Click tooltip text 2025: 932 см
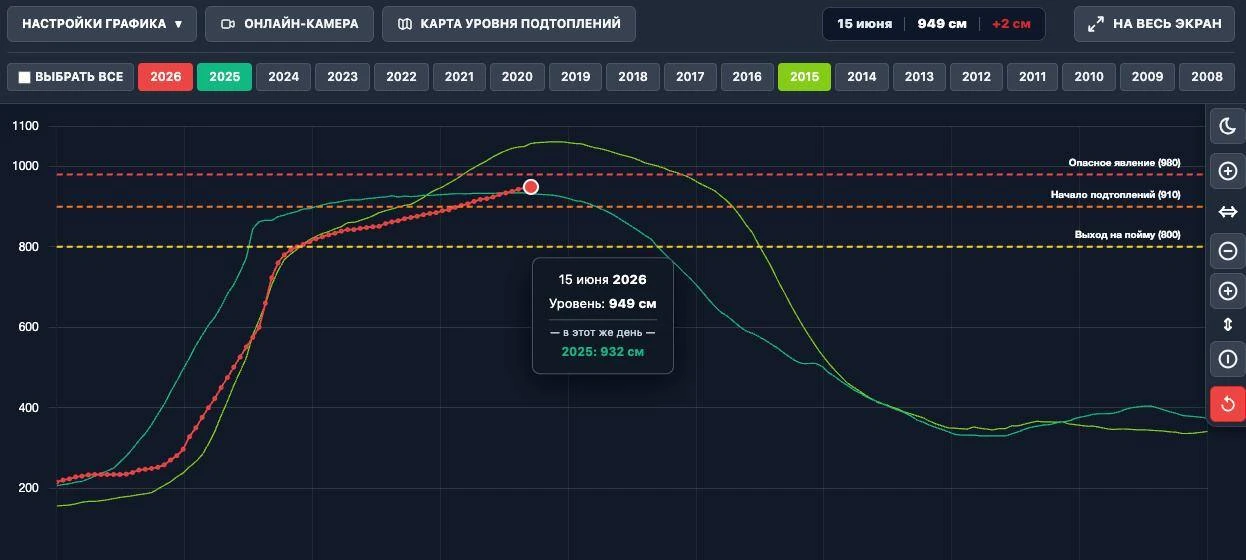The width and height of the screenshot is (1246, 560). pos(603,352)
